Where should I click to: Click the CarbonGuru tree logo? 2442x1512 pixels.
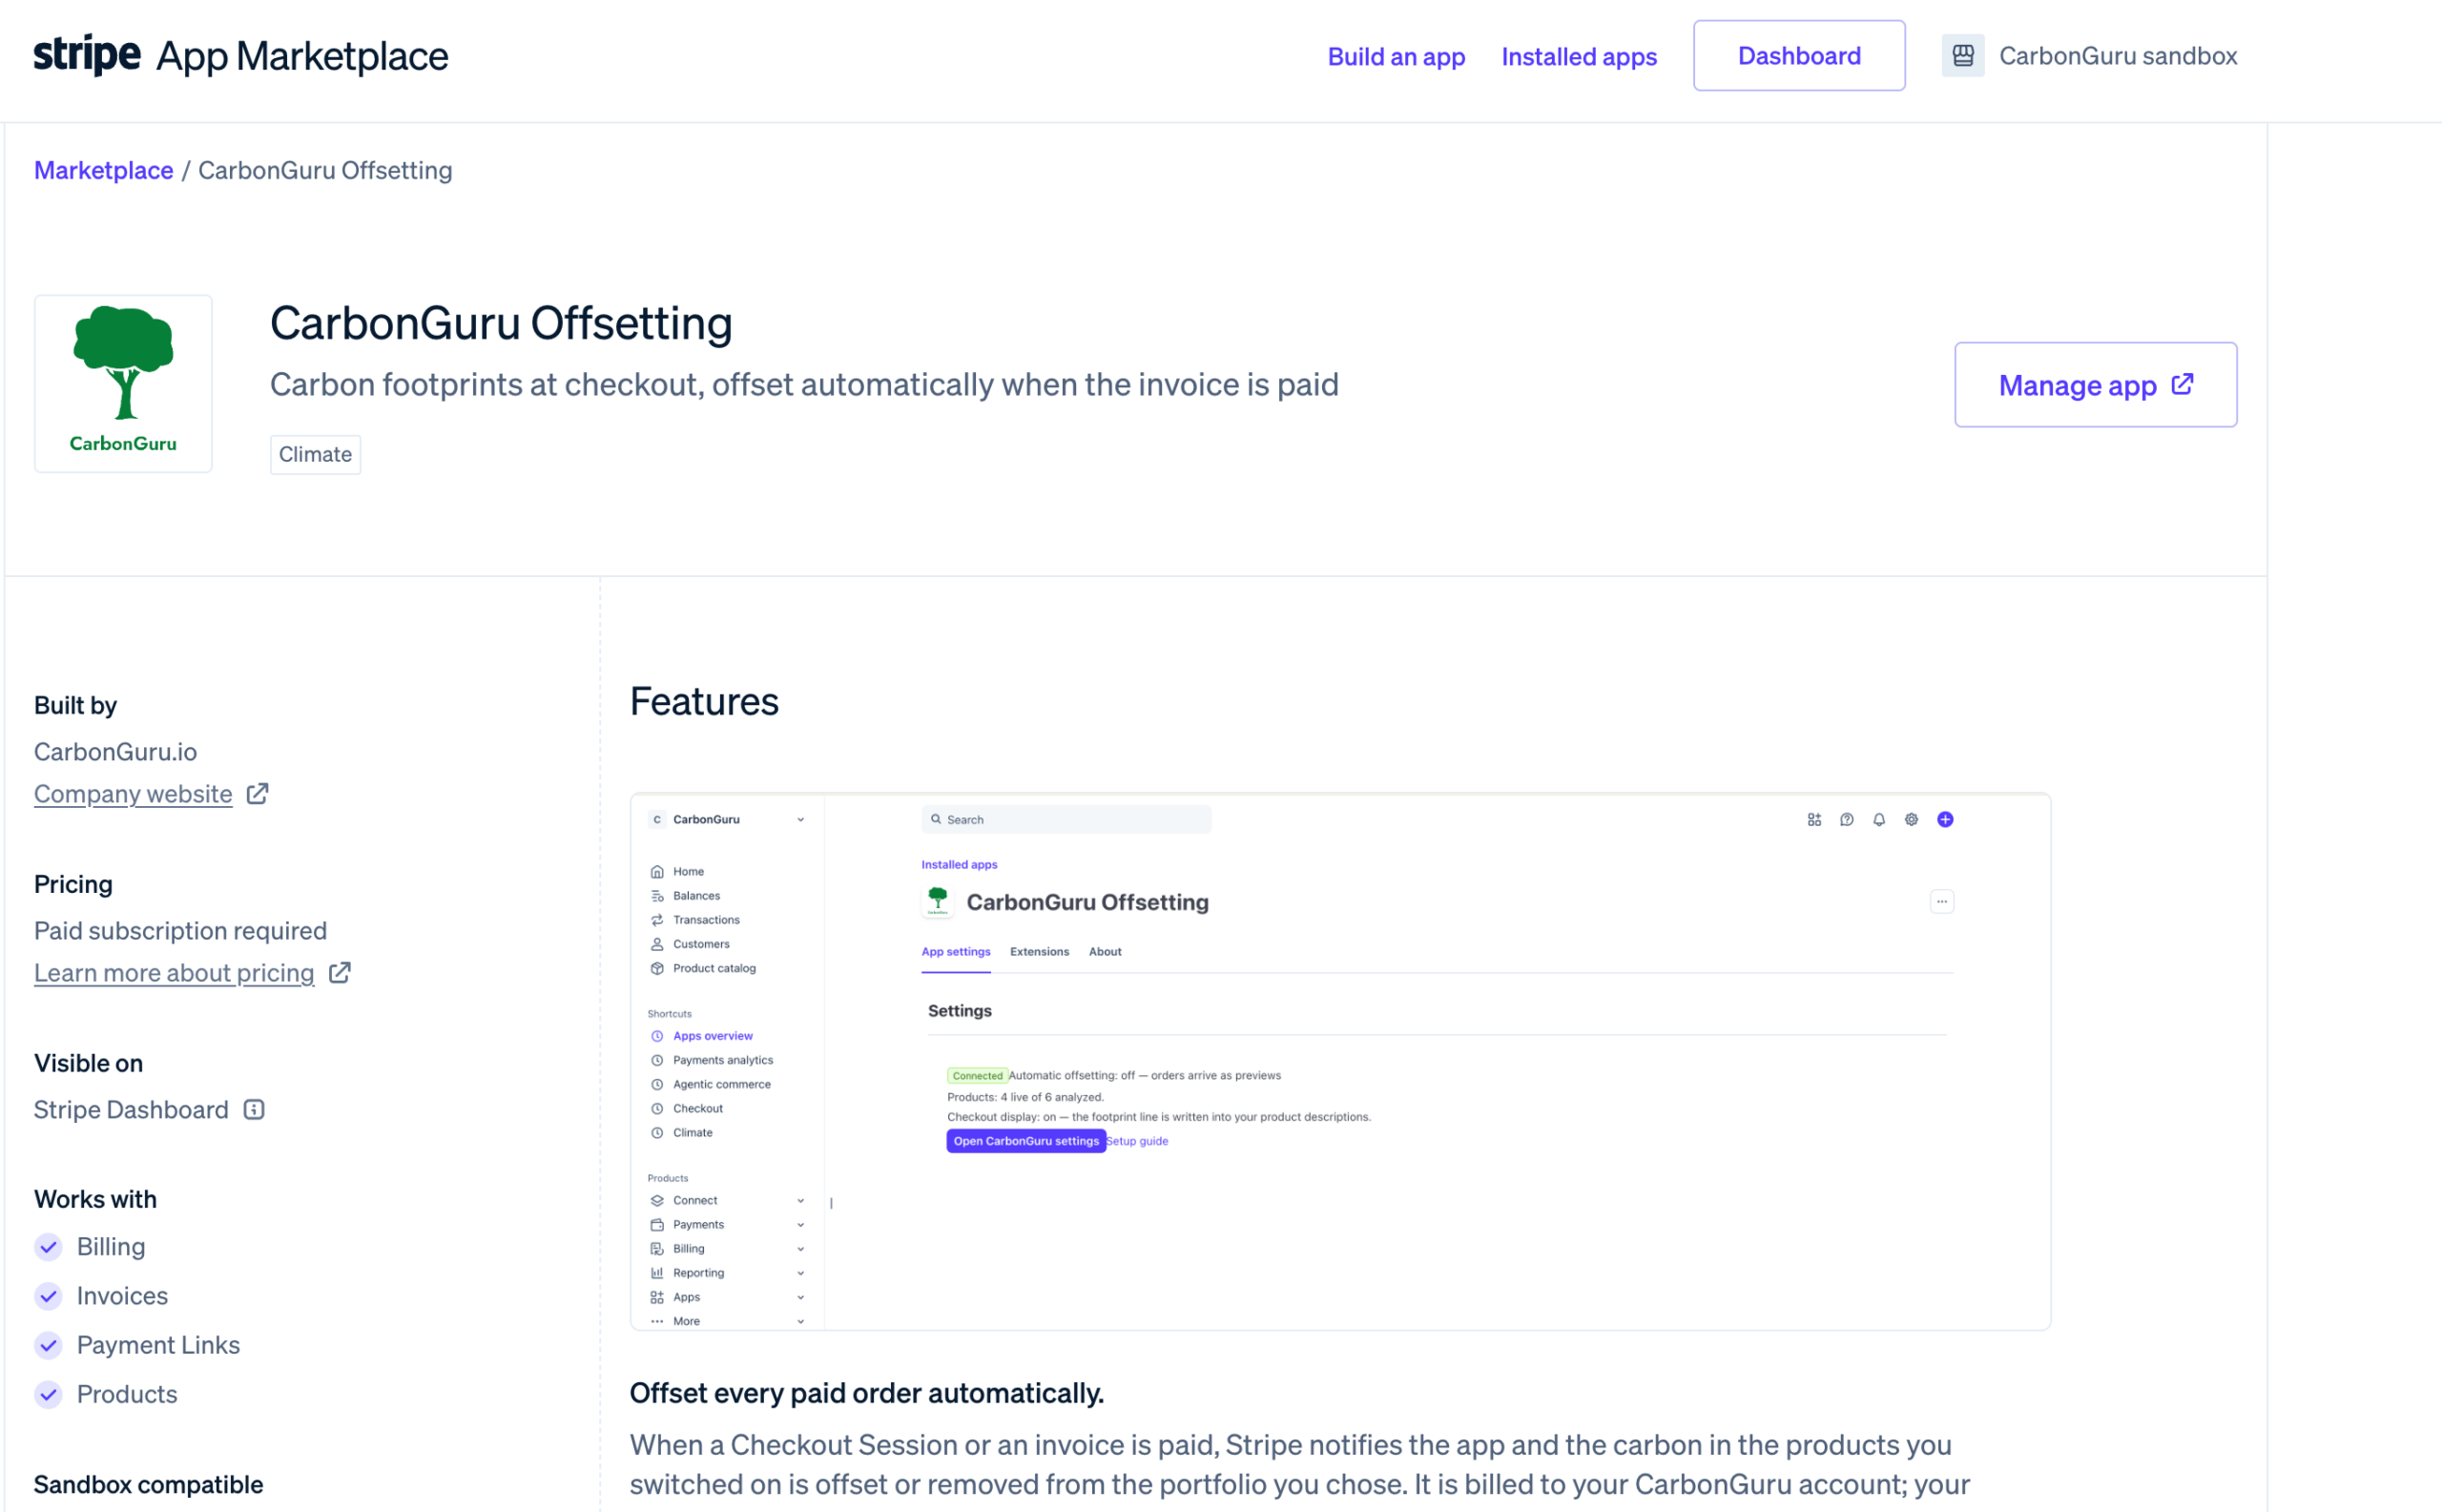(x=123, y=383)
